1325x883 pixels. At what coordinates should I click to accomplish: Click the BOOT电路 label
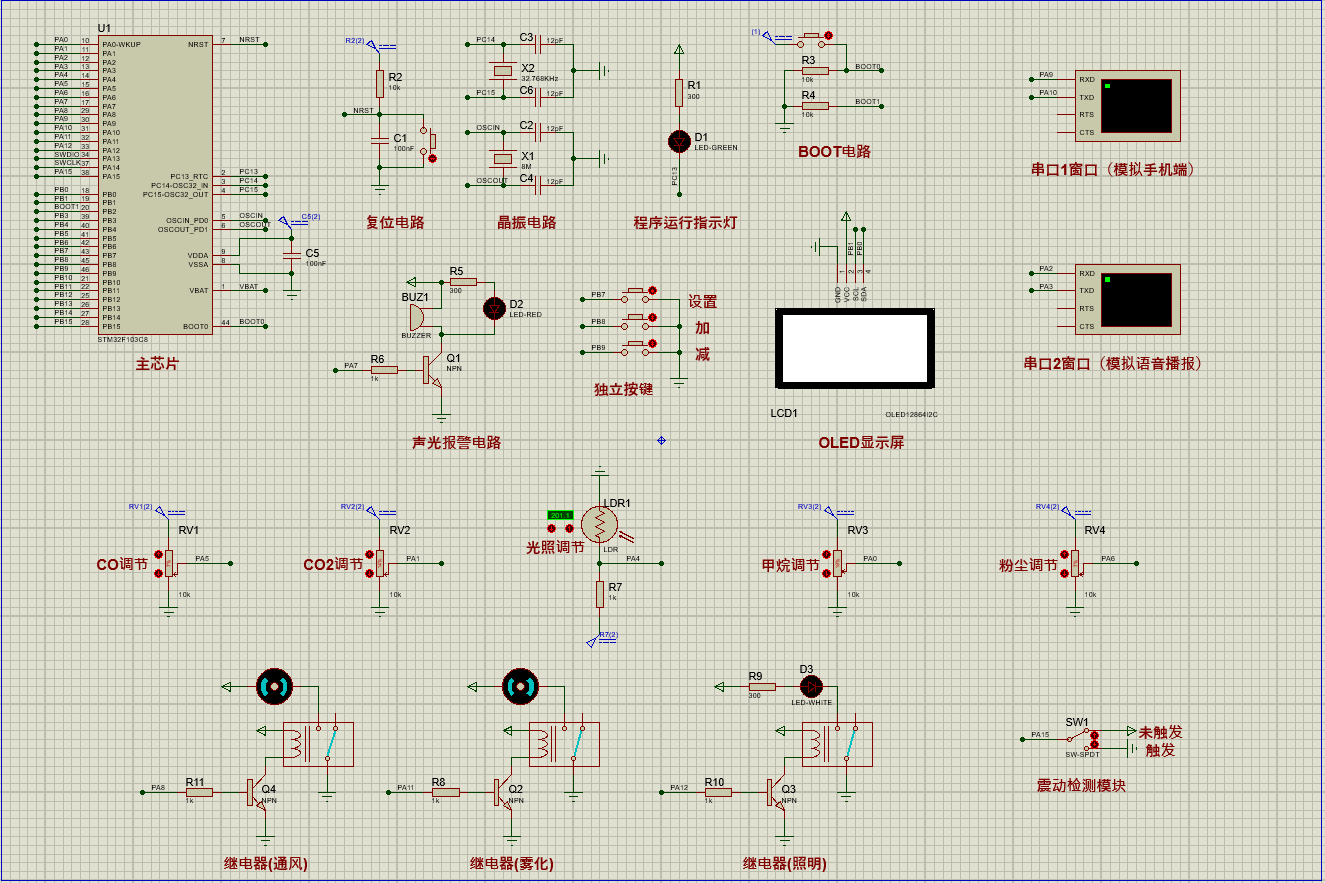tap(835, 152)
